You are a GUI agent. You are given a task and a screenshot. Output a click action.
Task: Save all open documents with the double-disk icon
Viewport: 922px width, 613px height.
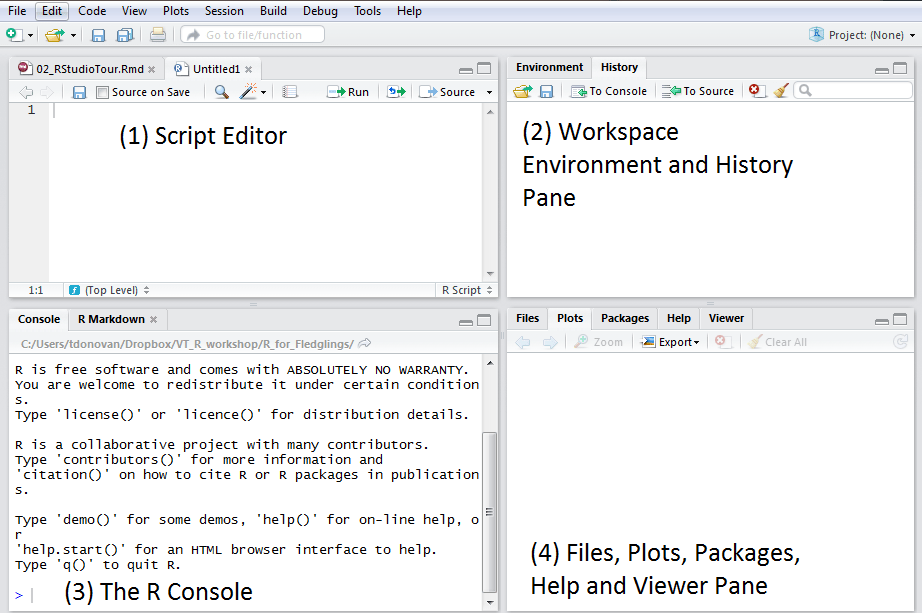coord(124,33)
